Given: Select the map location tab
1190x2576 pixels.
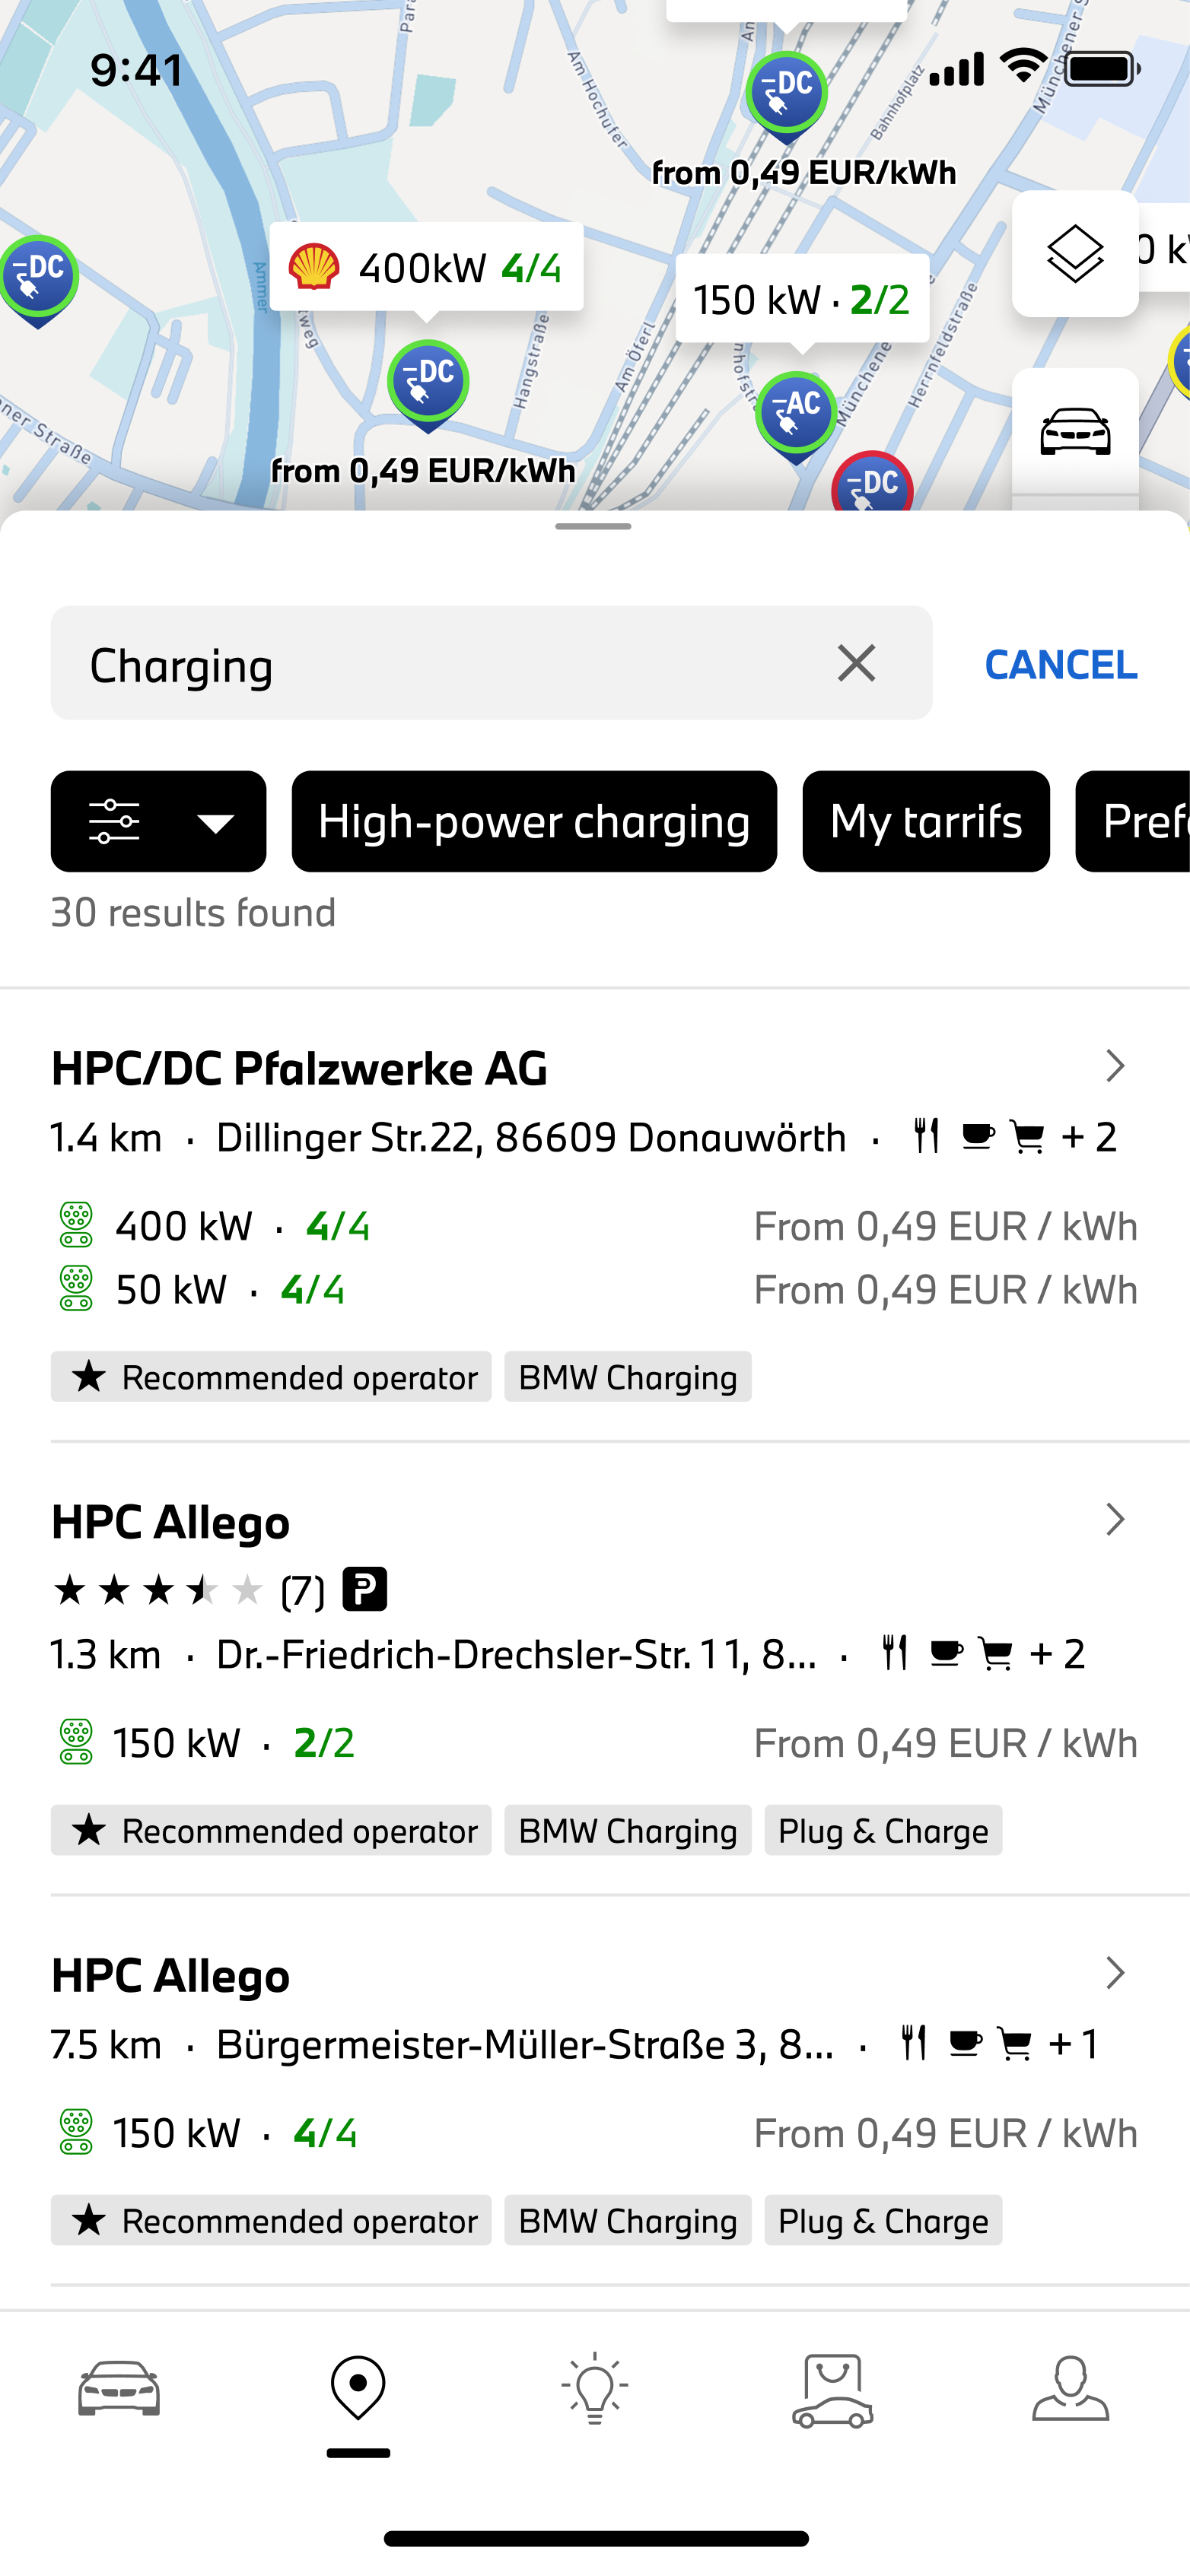Looking at the screenshot, I should pyautogui.click(x=358, y=2388).
